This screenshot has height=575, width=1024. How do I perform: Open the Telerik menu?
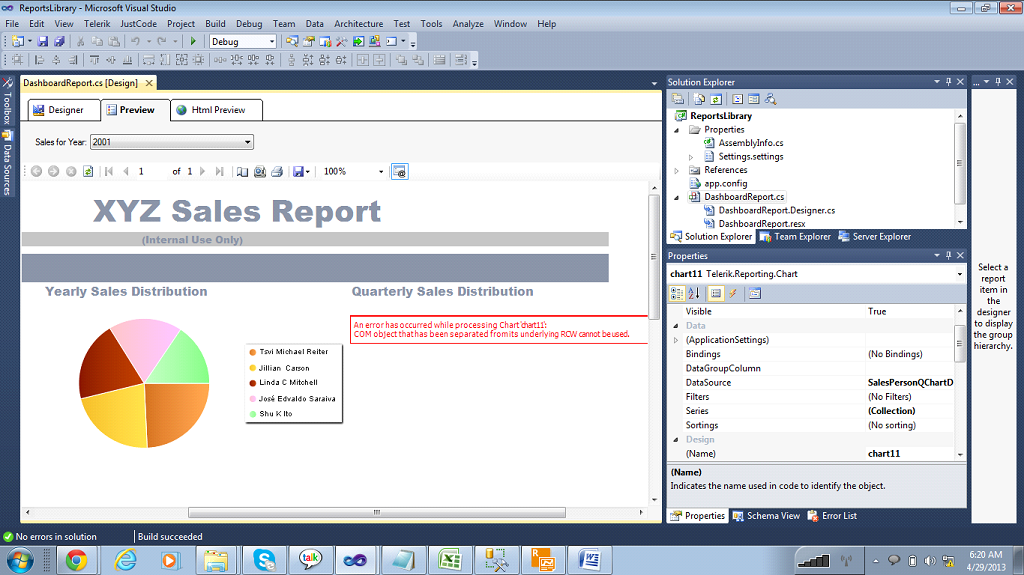coord(97,24)
